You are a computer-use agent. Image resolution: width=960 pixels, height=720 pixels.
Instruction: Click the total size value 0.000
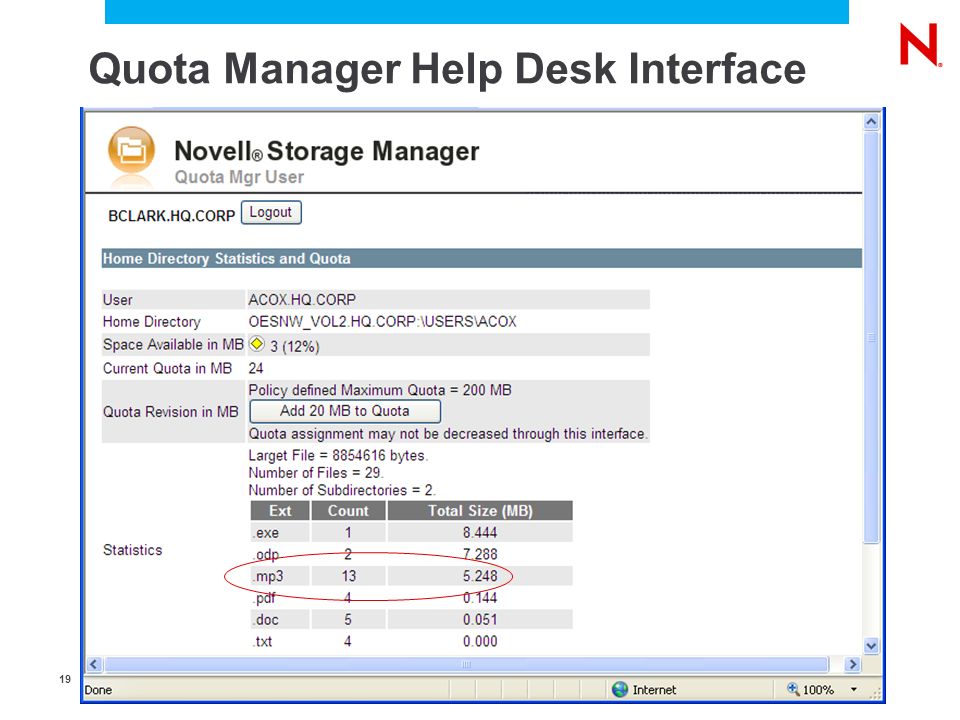coord(480,642)
